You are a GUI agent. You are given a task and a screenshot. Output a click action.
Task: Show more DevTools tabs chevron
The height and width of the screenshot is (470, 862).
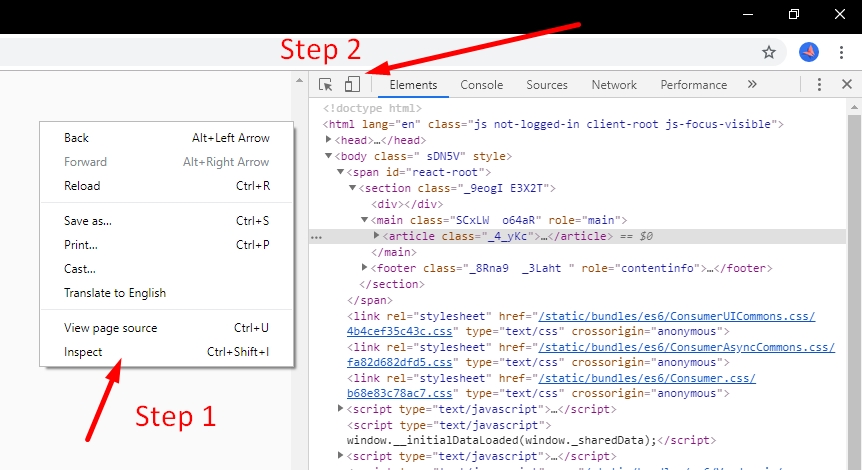(x=752, y=84)
